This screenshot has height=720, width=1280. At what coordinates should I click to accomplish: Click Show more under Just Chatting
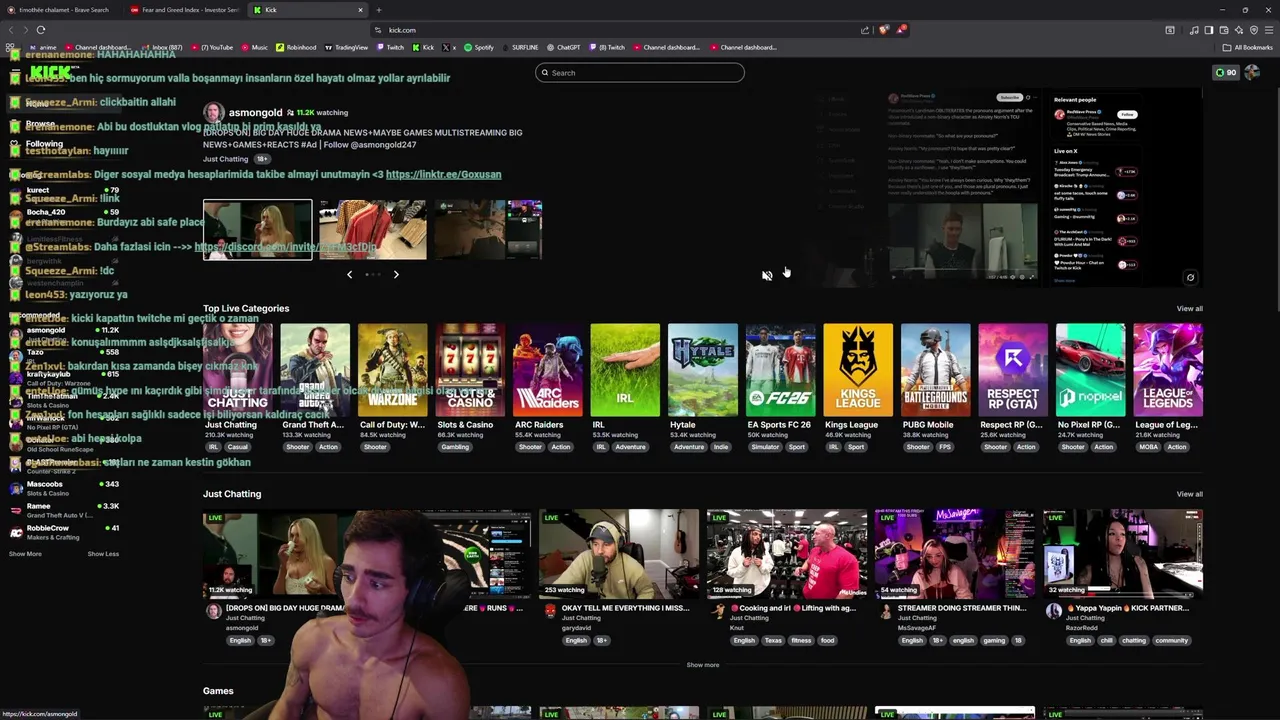pos(702,665)
